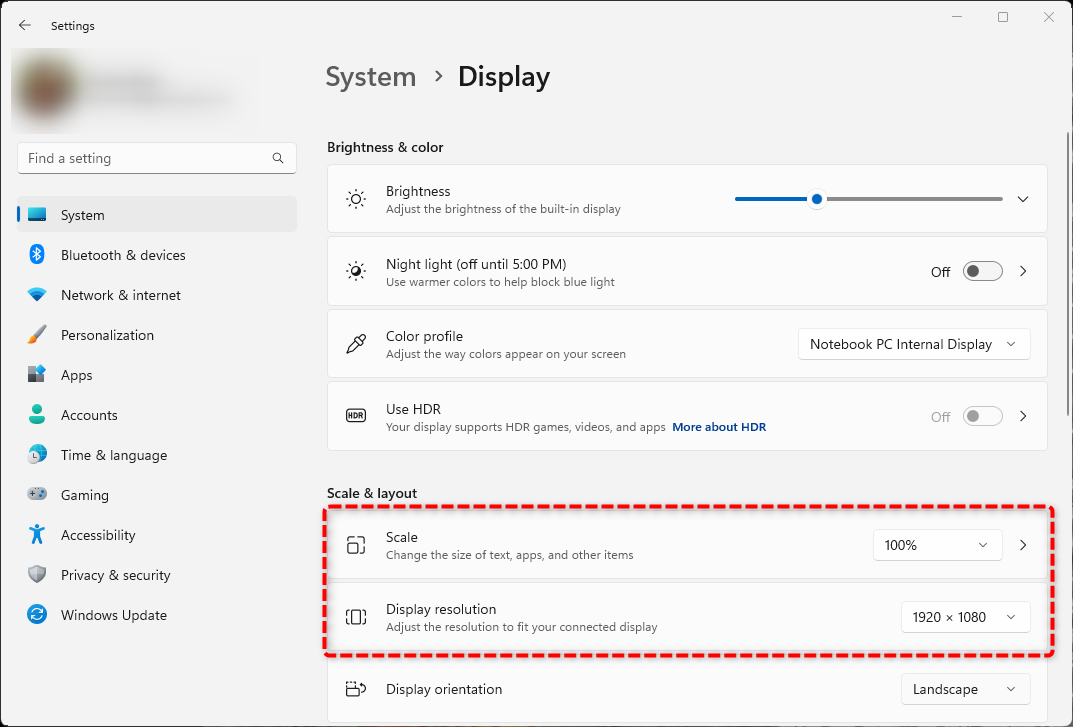
Task: Click the More about HDR link
Action: point(719,427)
